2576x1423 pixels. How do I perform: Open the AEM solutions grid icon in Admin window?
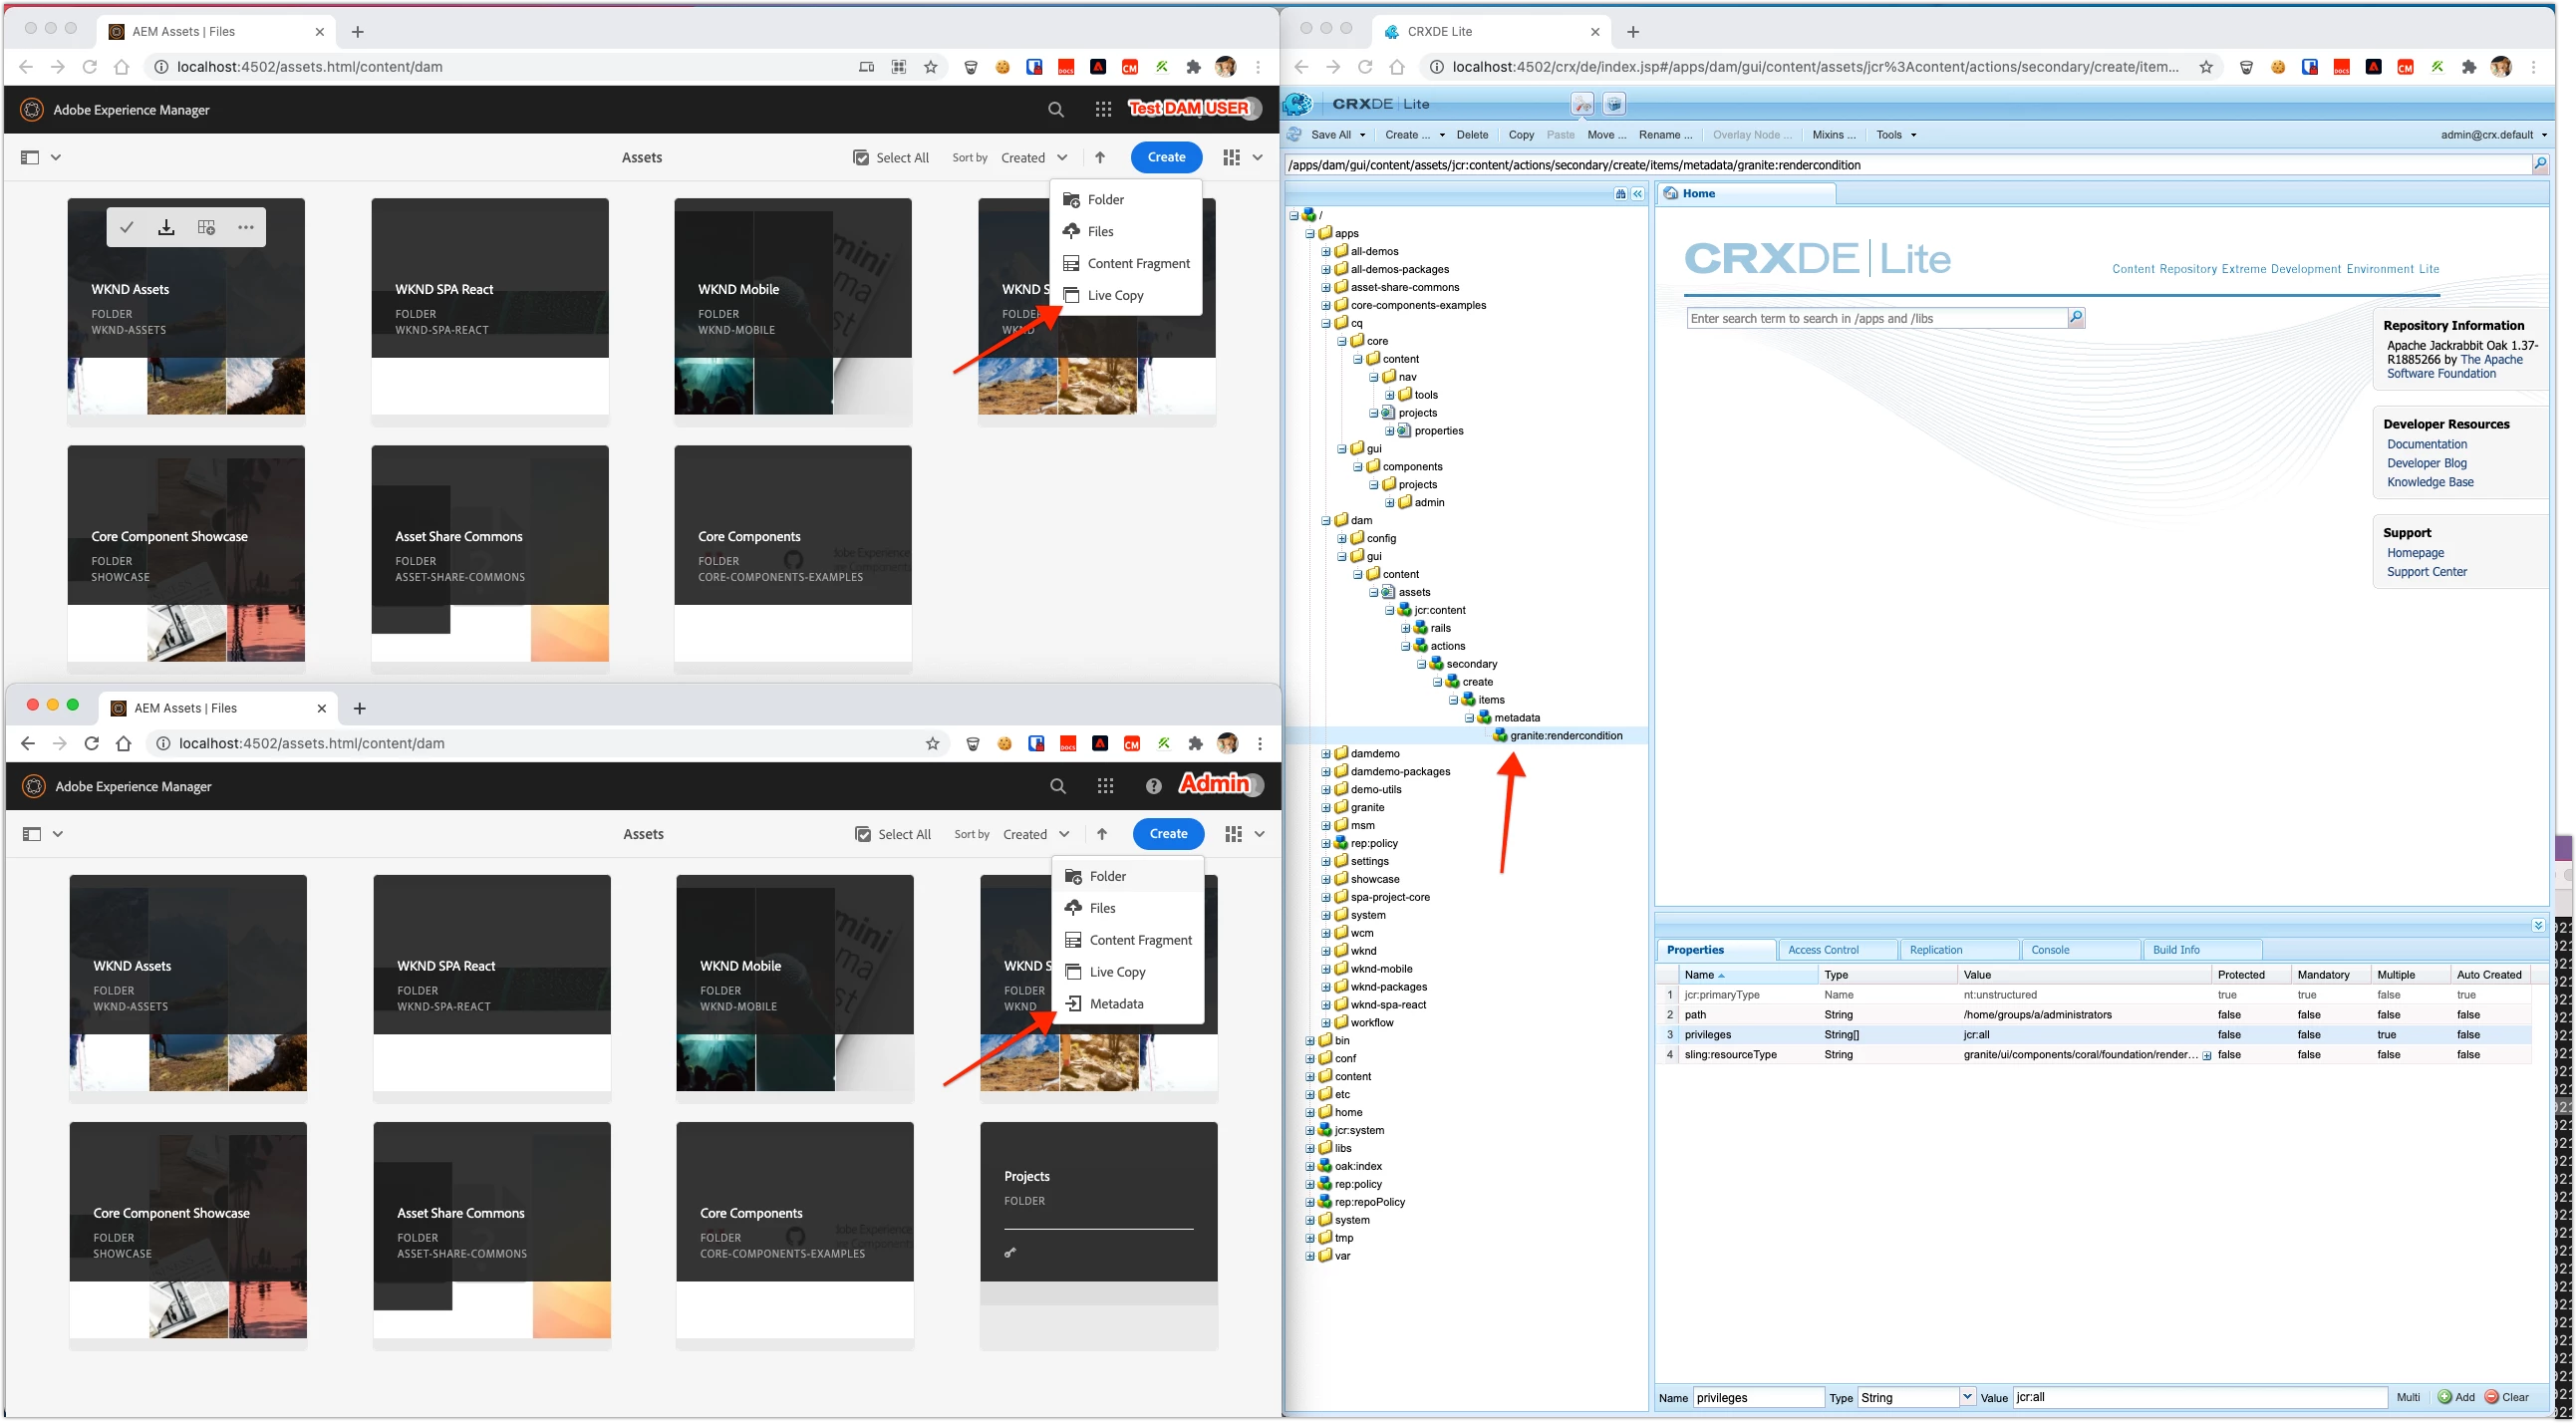point(1105,787)
